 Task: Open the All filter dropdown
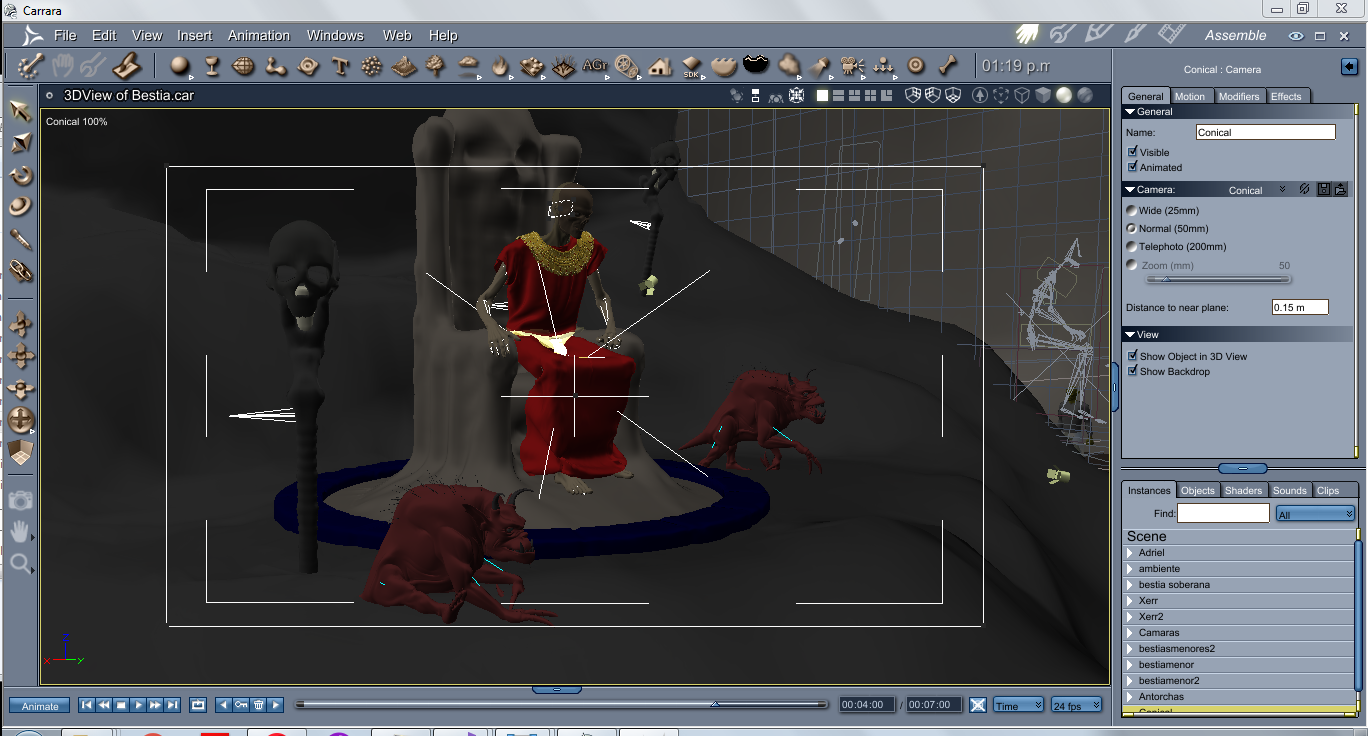pos(1315,514)
